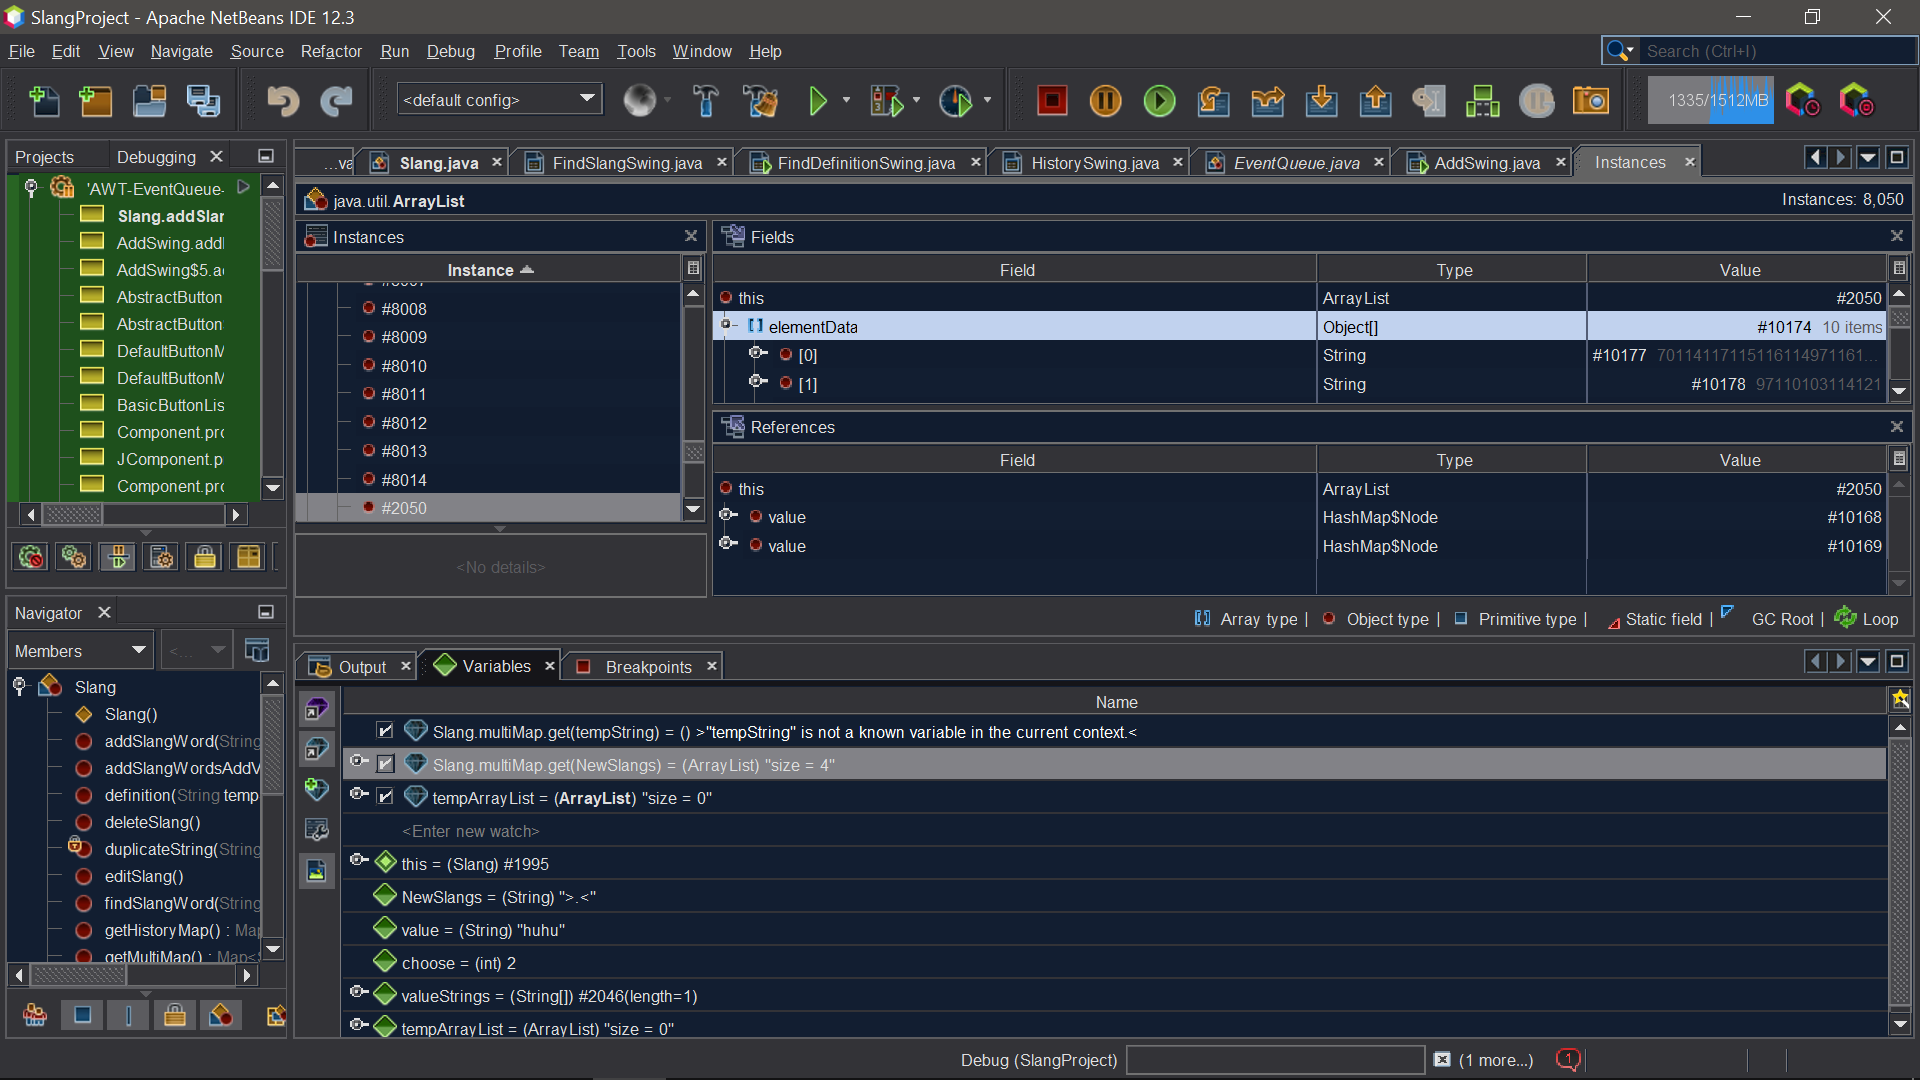Click the Step Out debugger icon
Screen dimensions: 1920x1080
point(1376,101)
